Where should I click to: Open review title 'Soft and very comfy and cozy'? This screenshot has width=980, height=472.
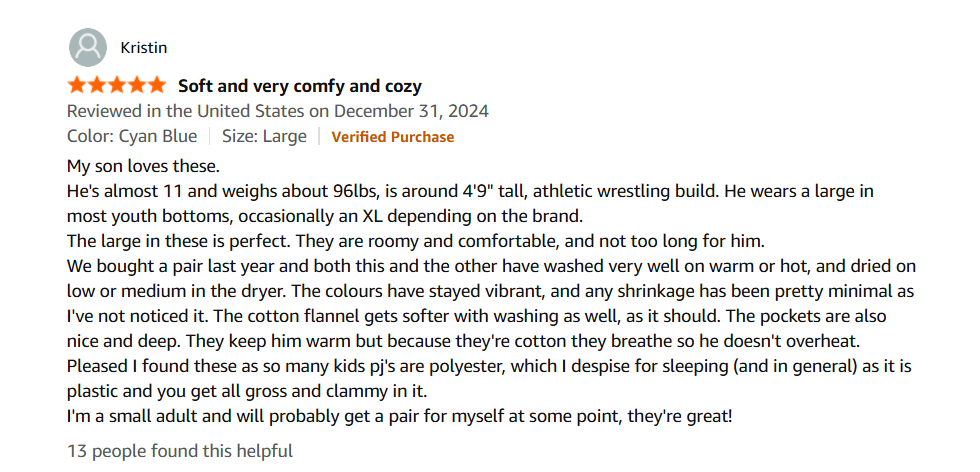300,86
